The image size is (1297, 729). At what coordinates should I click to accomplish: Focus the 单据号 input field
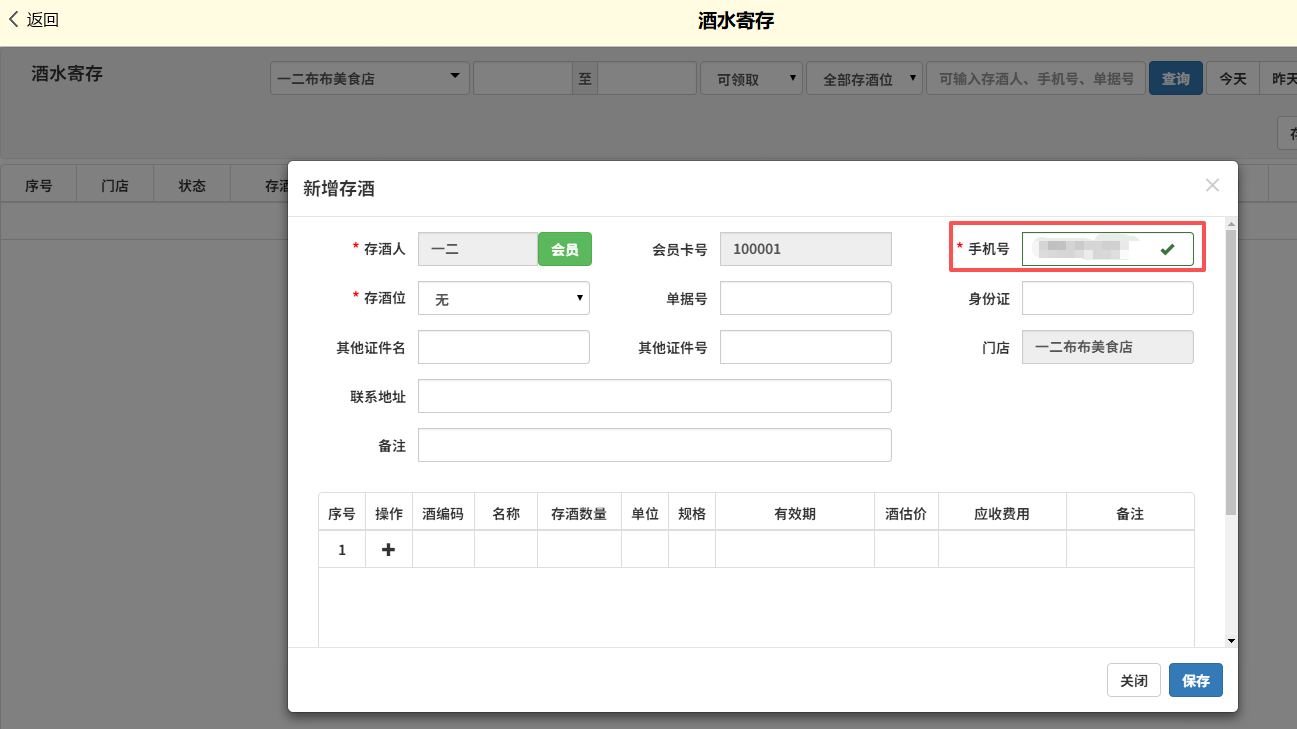tap(805, 298)
